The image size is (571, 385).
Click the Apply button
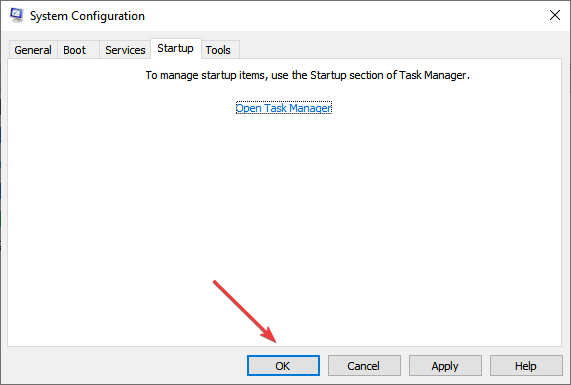[445, 366]
